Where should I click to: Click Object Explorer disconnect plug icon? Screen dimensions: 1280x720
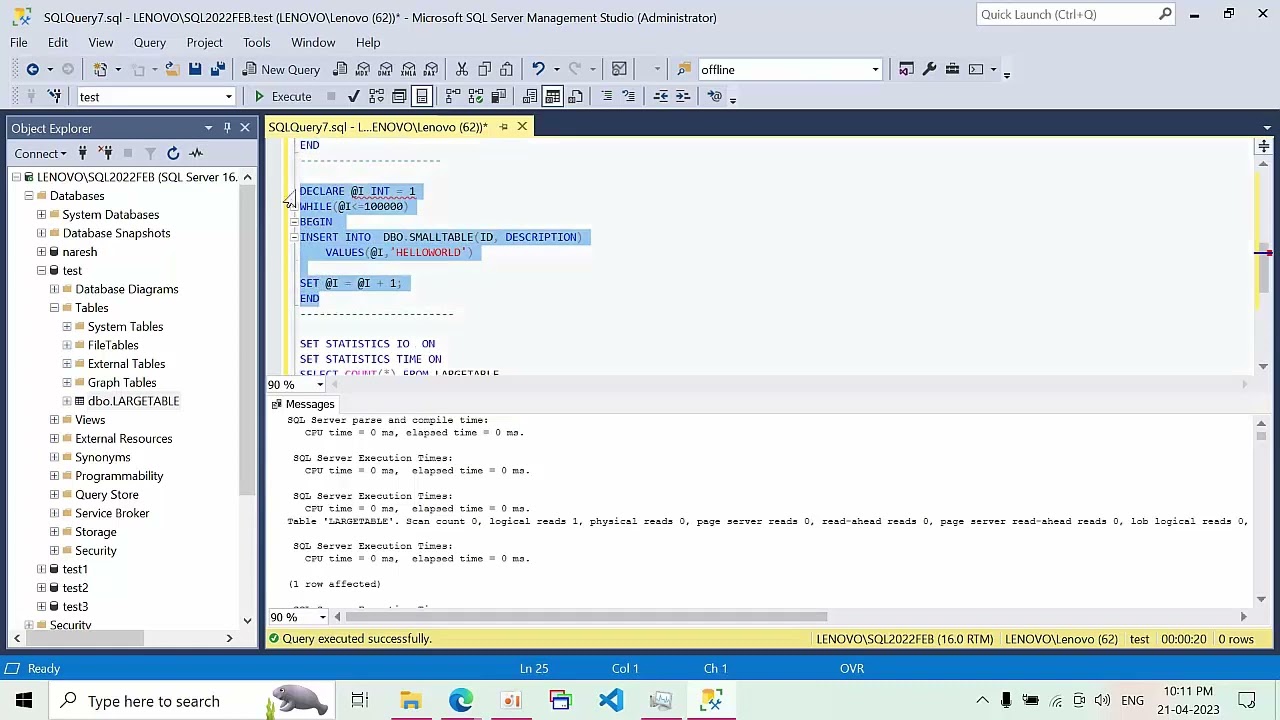105,153
